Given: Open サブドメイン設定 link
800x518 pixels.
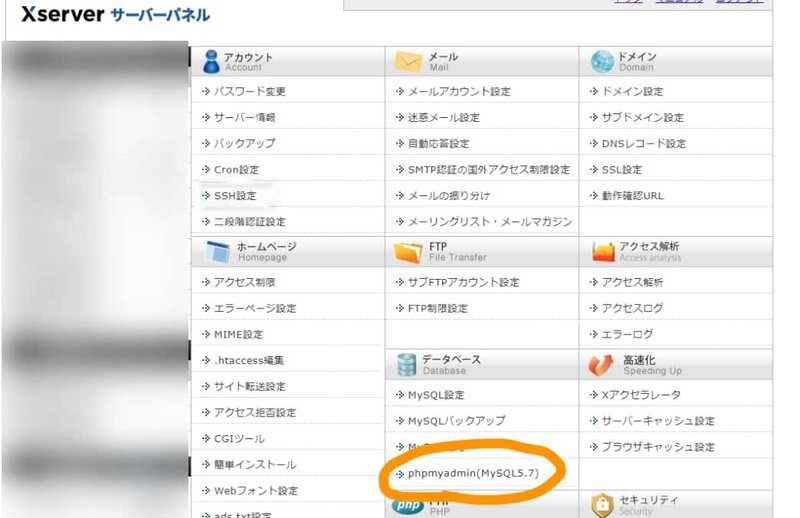Looking at the screenshot, I should coord(642,117).
